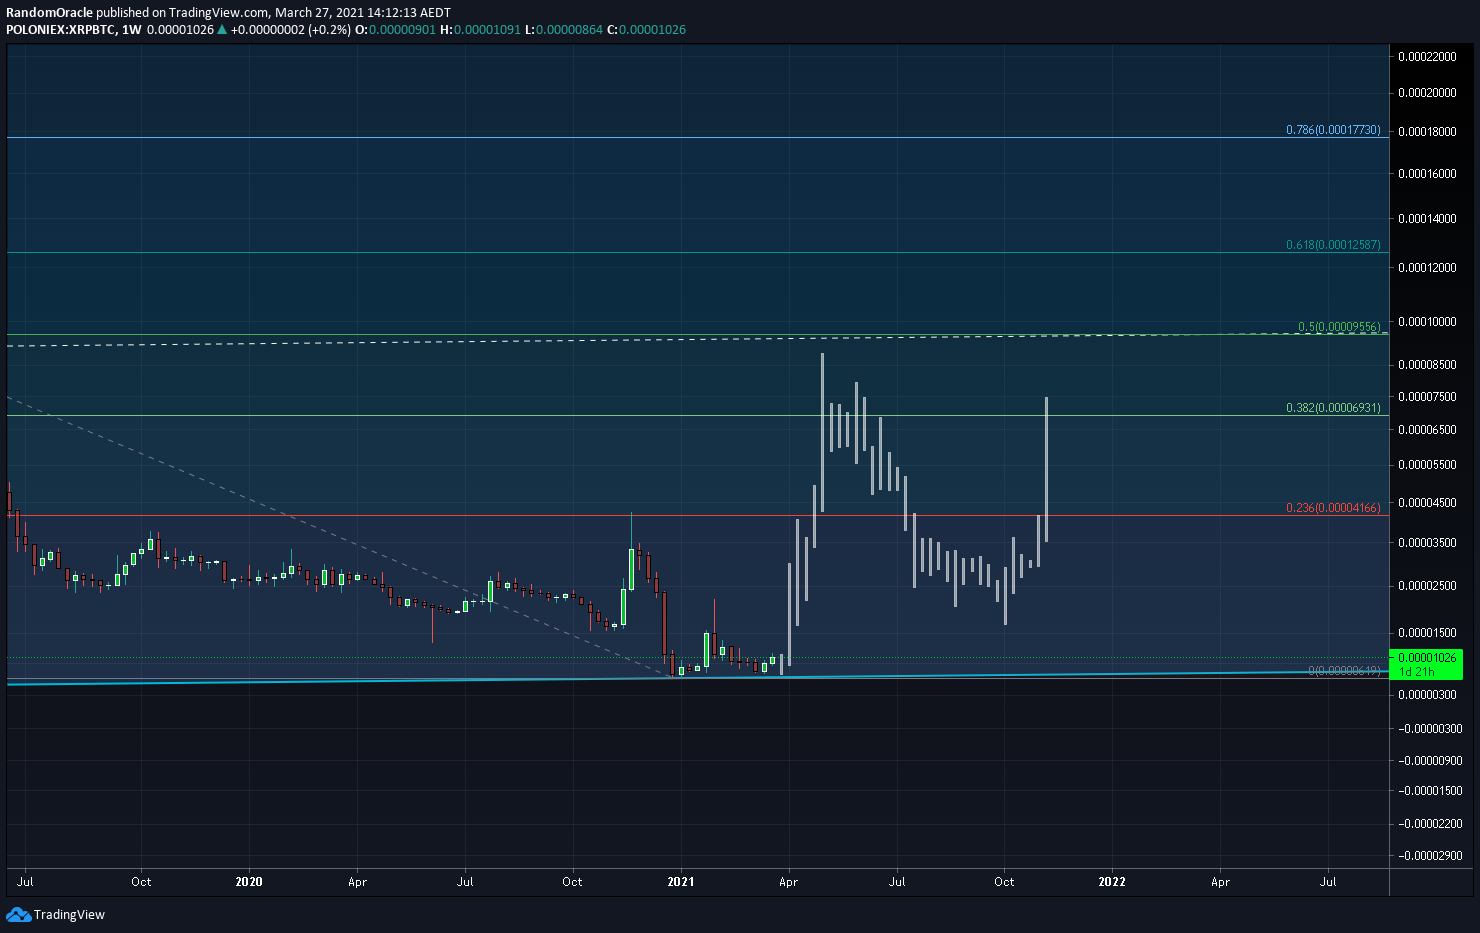Select the 0.236(0.00004166) Fibonacci label
Viewport: 1480px width, 933px height.
pos(1333,508)
